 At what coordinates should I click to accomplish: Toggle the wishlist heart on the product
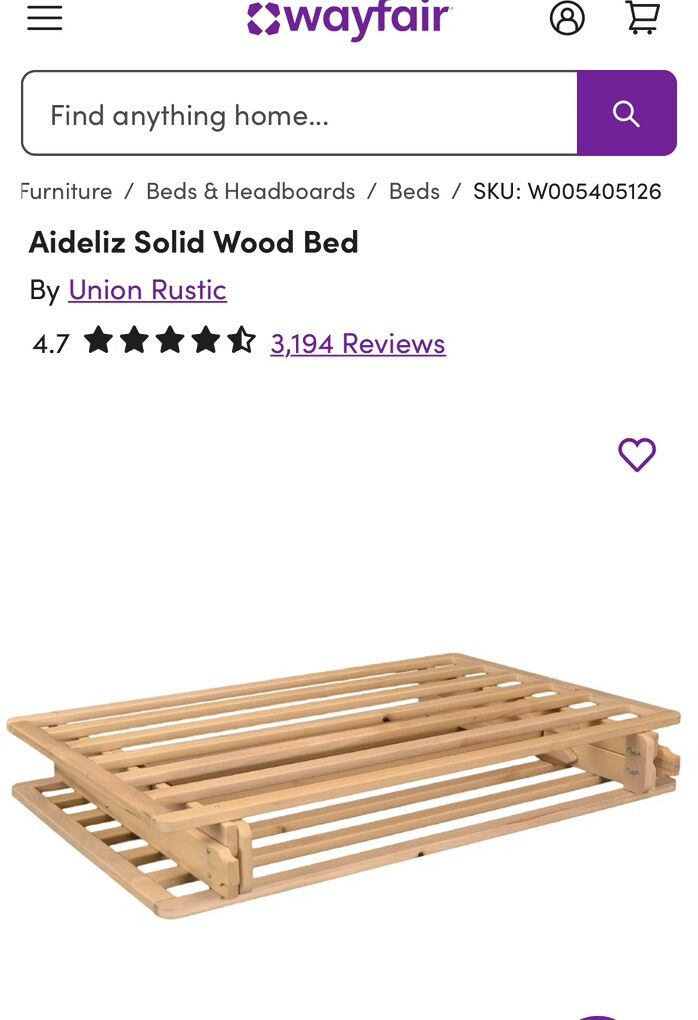tap(637, 454)
